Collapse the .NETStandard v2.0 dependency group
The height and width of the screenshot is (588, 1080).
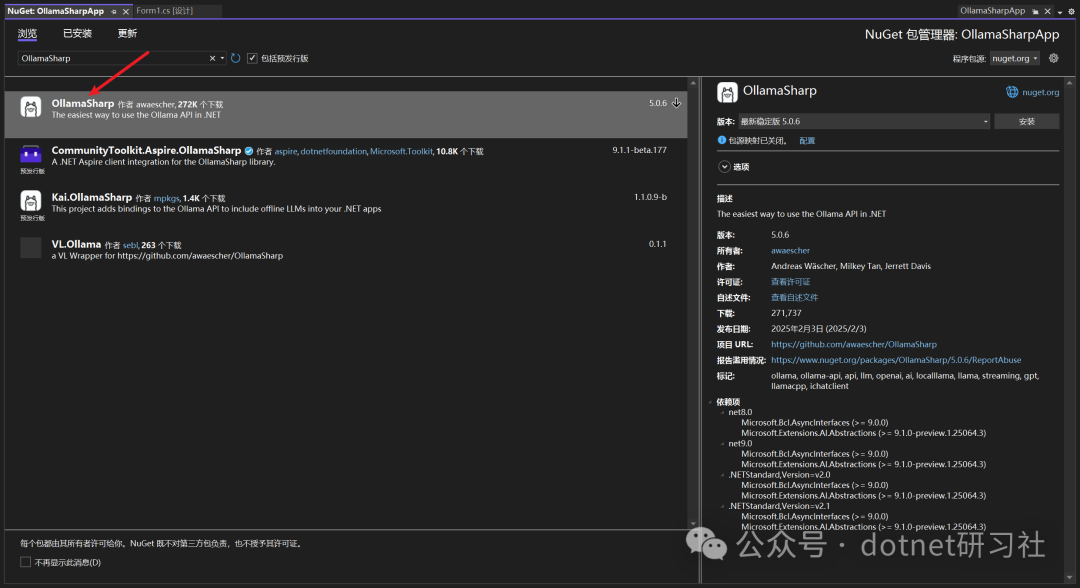tap(723, 475)
